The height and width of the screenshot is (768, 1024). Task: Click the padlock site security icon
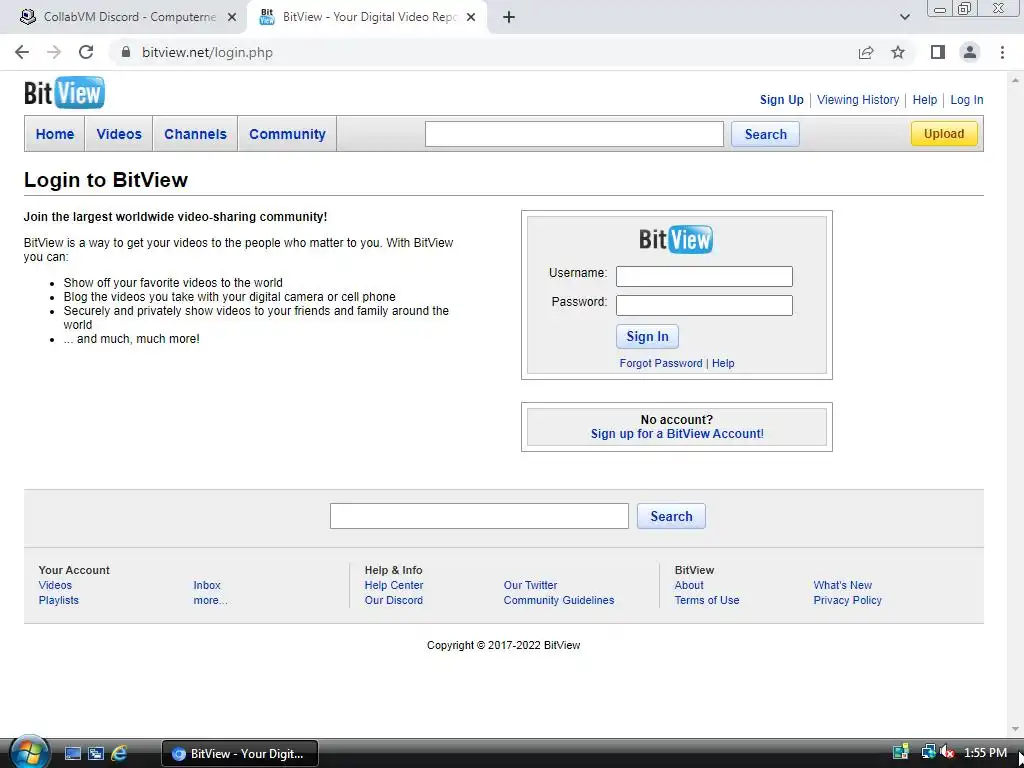click(x=126, y=52)
